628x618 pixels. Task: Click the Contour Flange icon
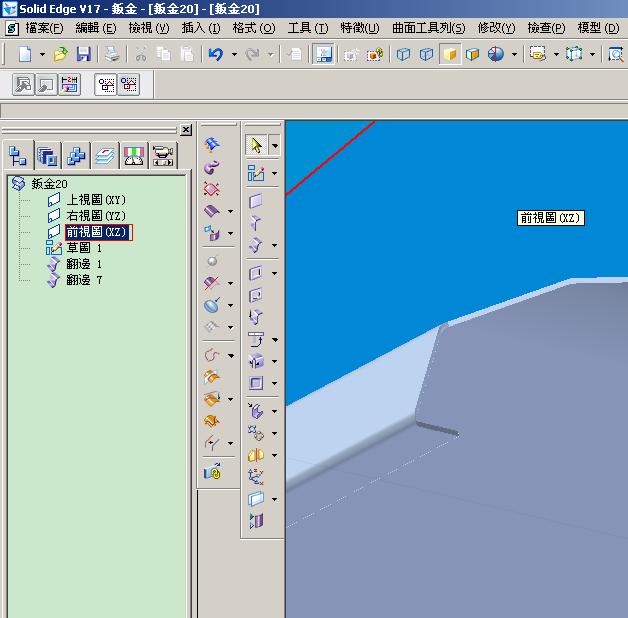click(x=256, y=245)
